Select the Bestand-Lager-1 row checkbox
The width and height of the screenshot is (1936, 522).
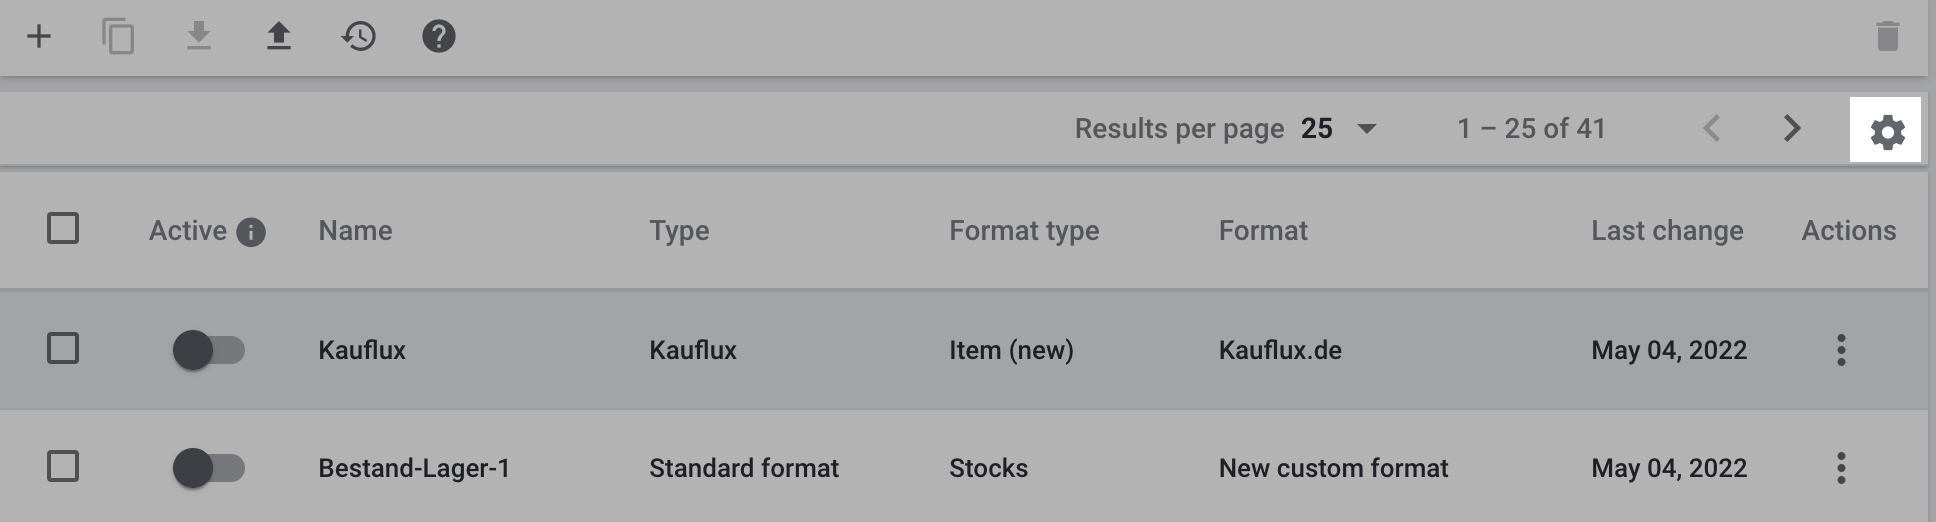(63, 467)
